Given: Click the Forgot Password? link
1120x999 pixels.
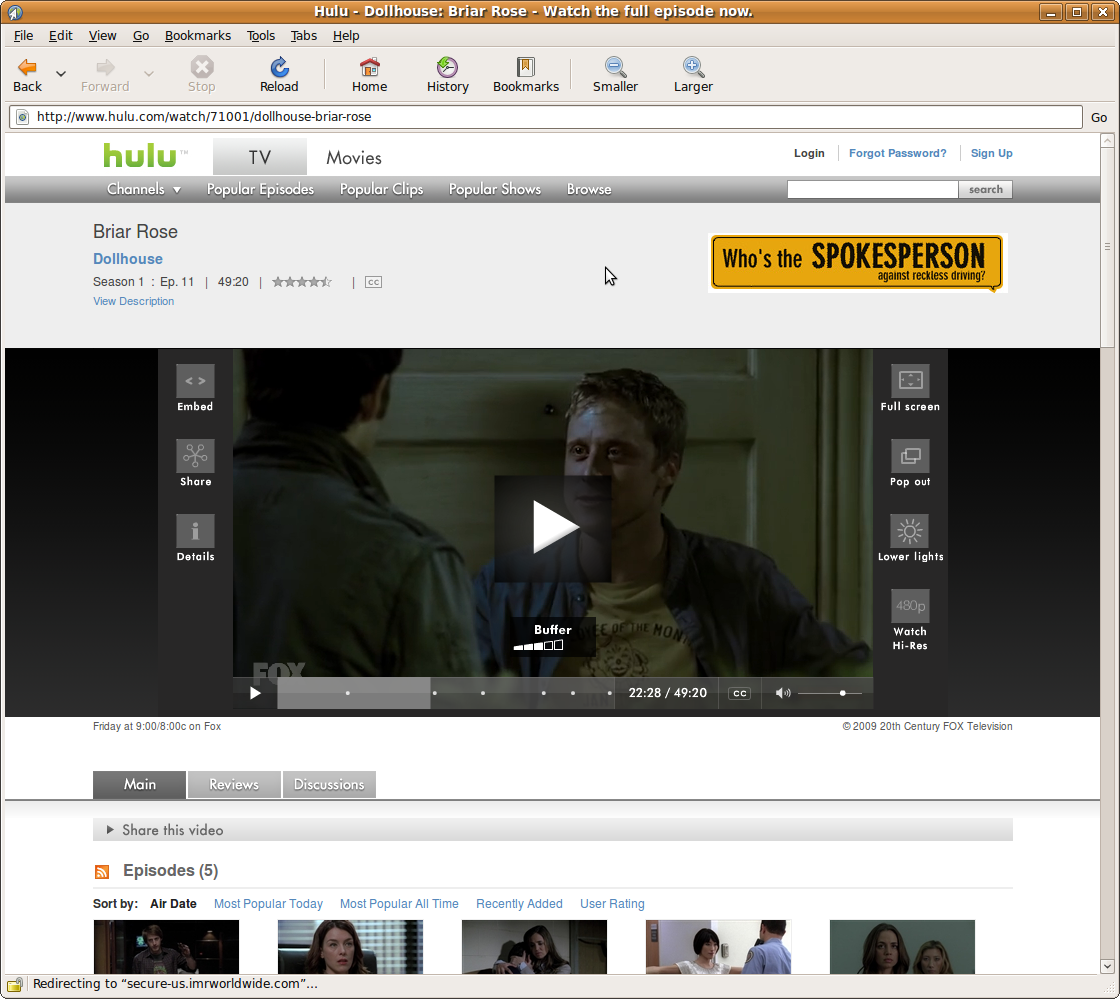Looking at the screenshot, I should 897,153.
